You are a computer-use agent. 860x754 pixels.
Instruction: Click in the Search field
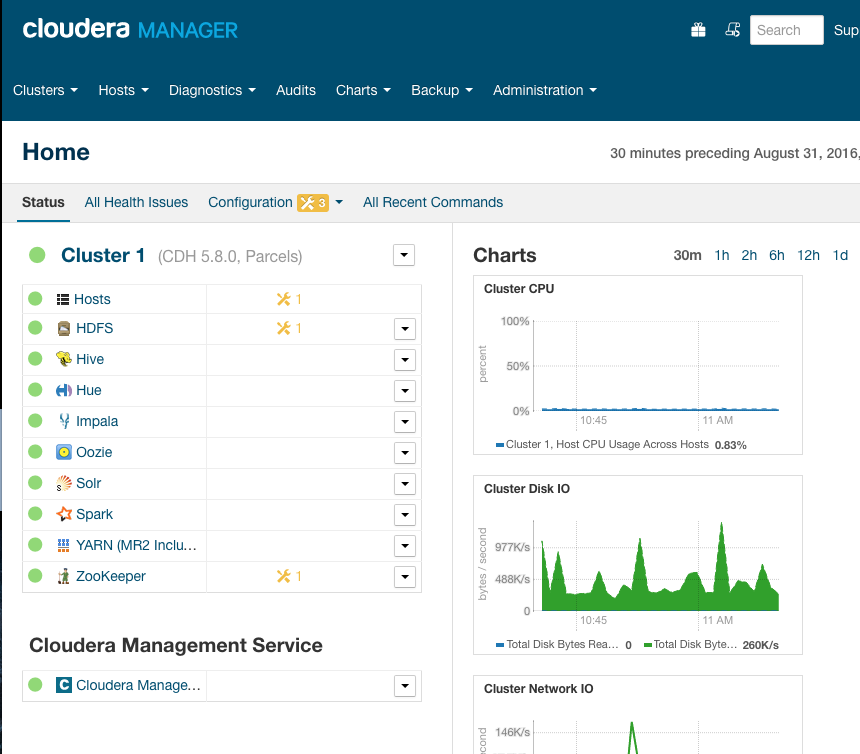787,30
